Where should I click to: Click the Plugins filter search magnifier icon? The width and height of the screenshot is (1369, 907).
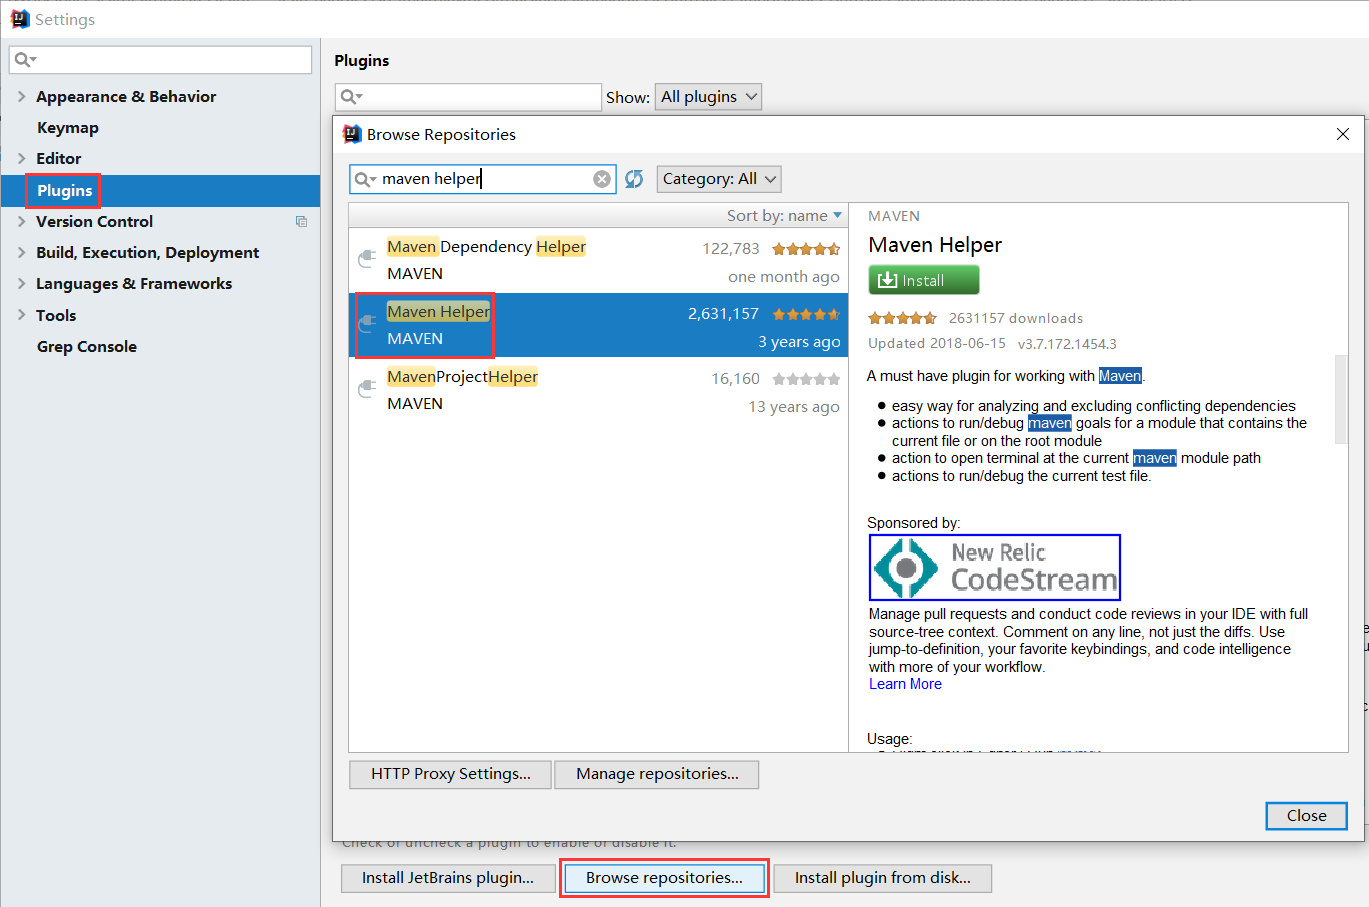point(351,97)
